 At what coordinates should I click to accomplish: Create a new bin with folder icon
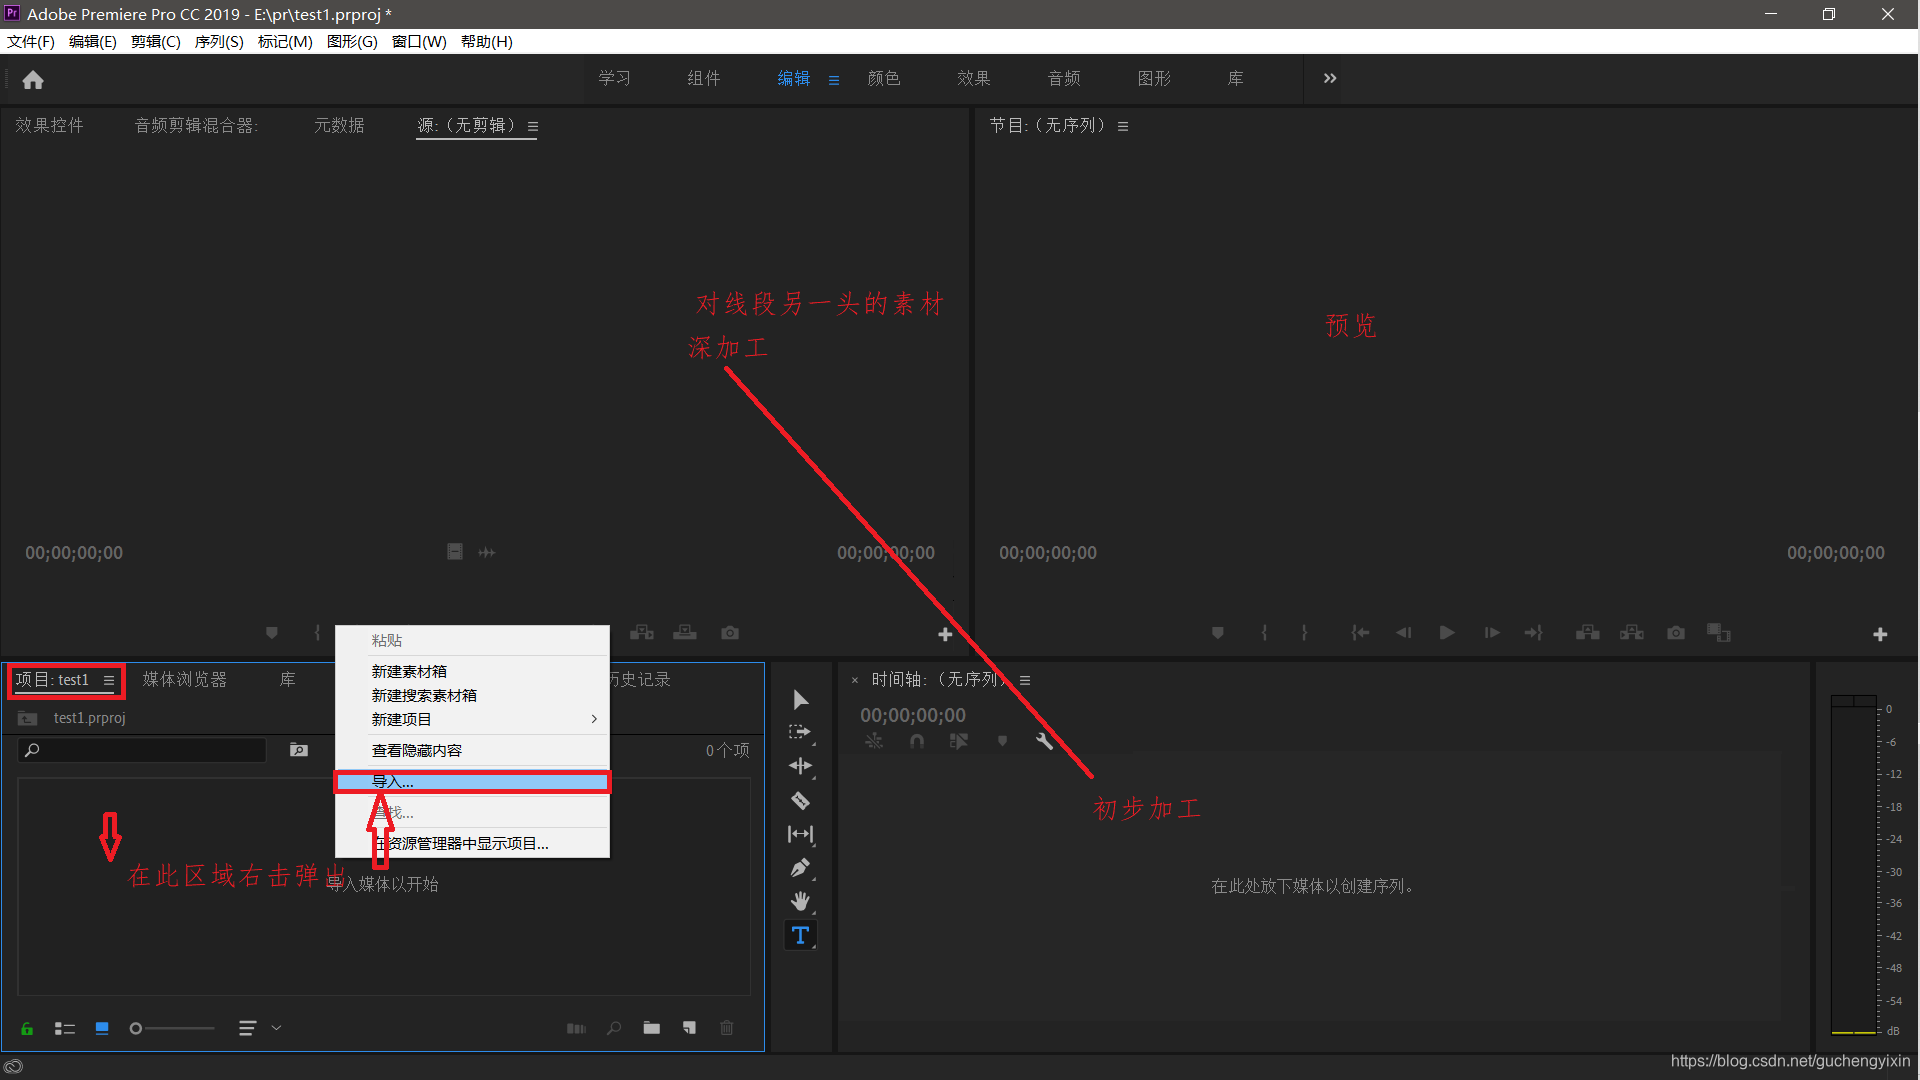coord(652,1028)
